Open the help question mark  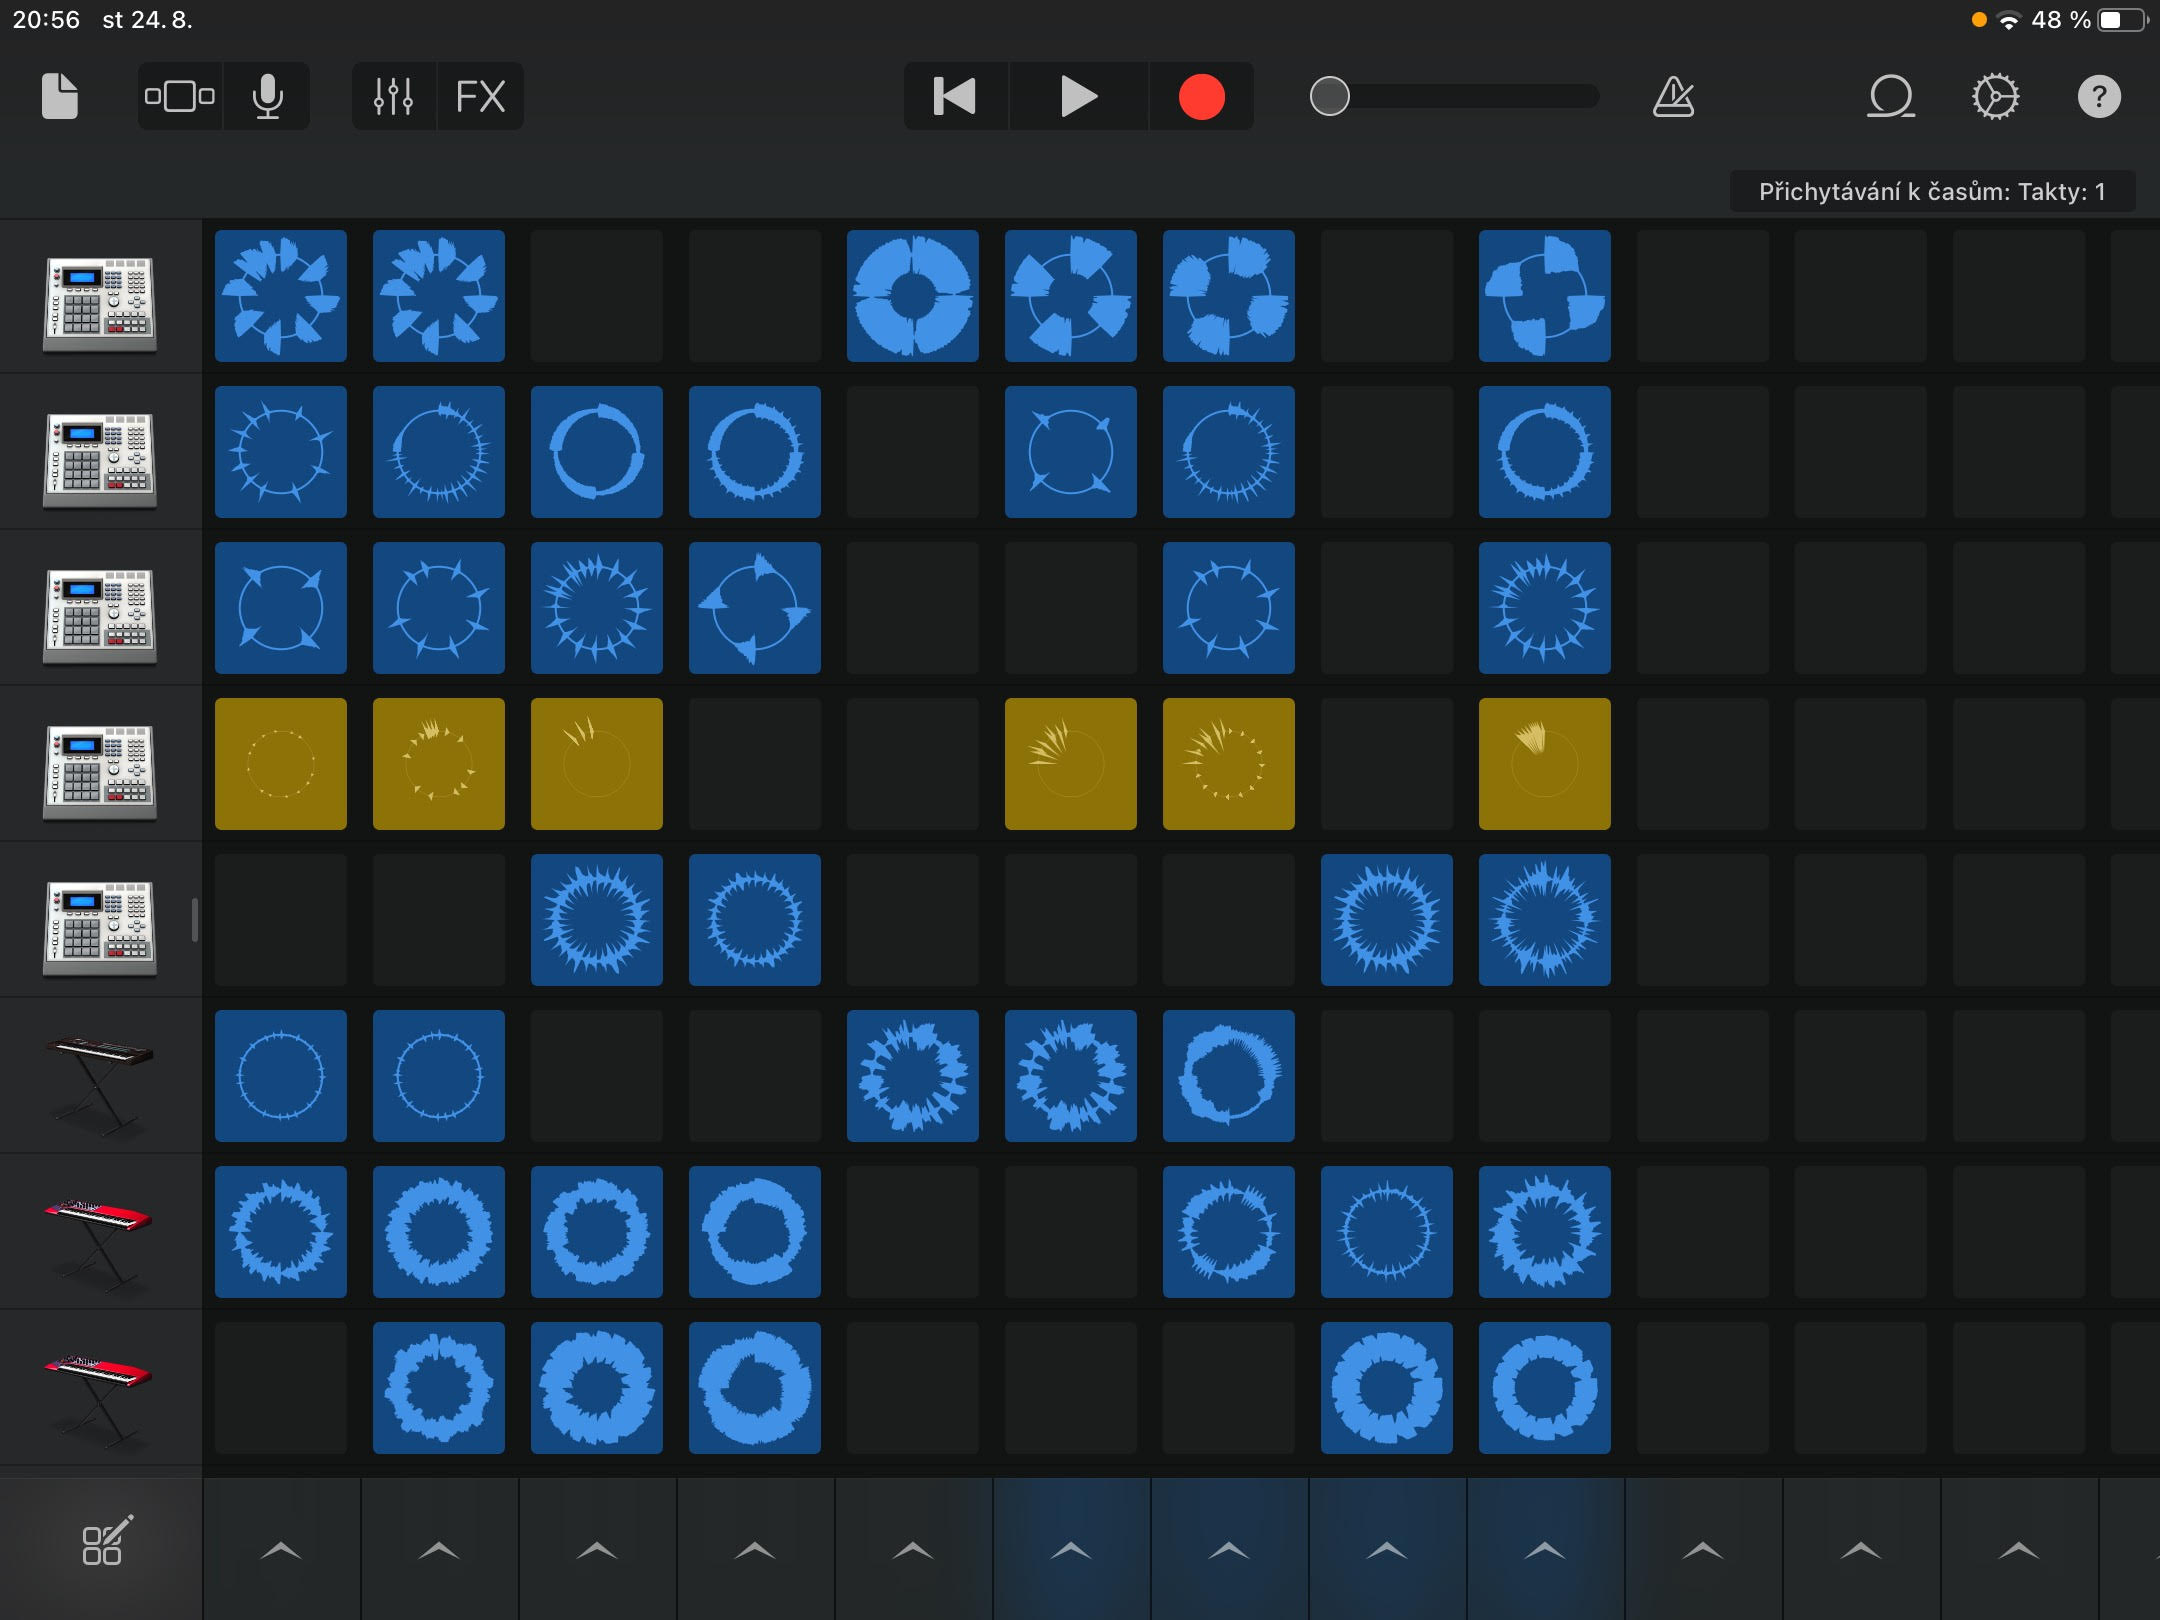2099,97
